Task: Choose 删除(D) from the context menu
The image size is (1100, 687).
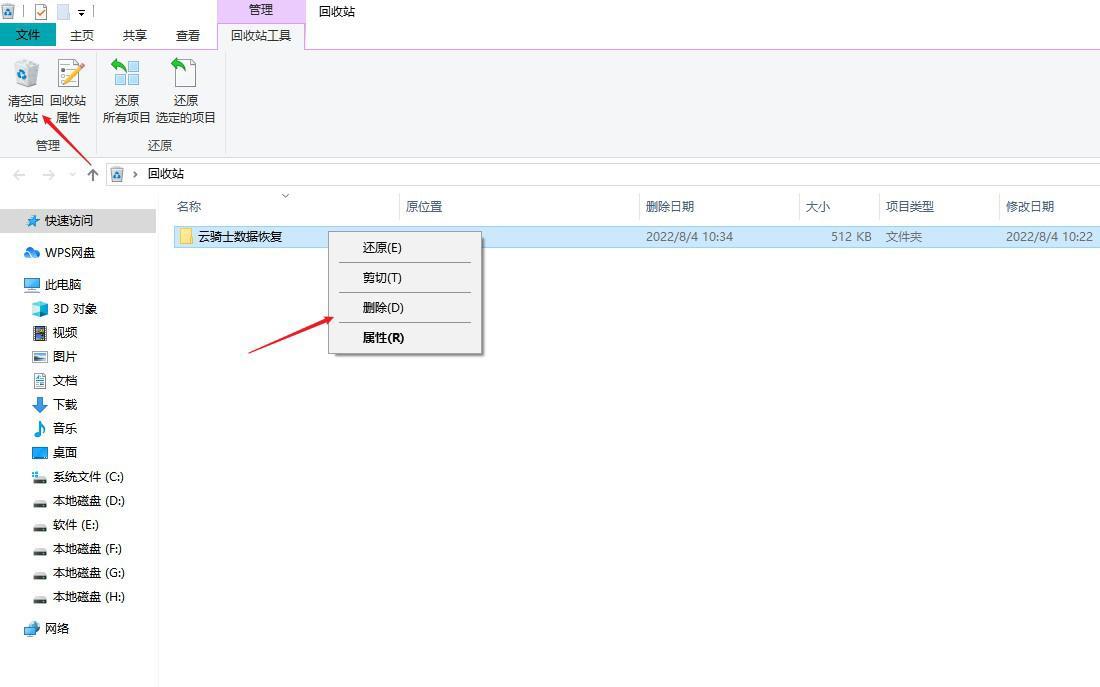Action: tap(405, 308)
